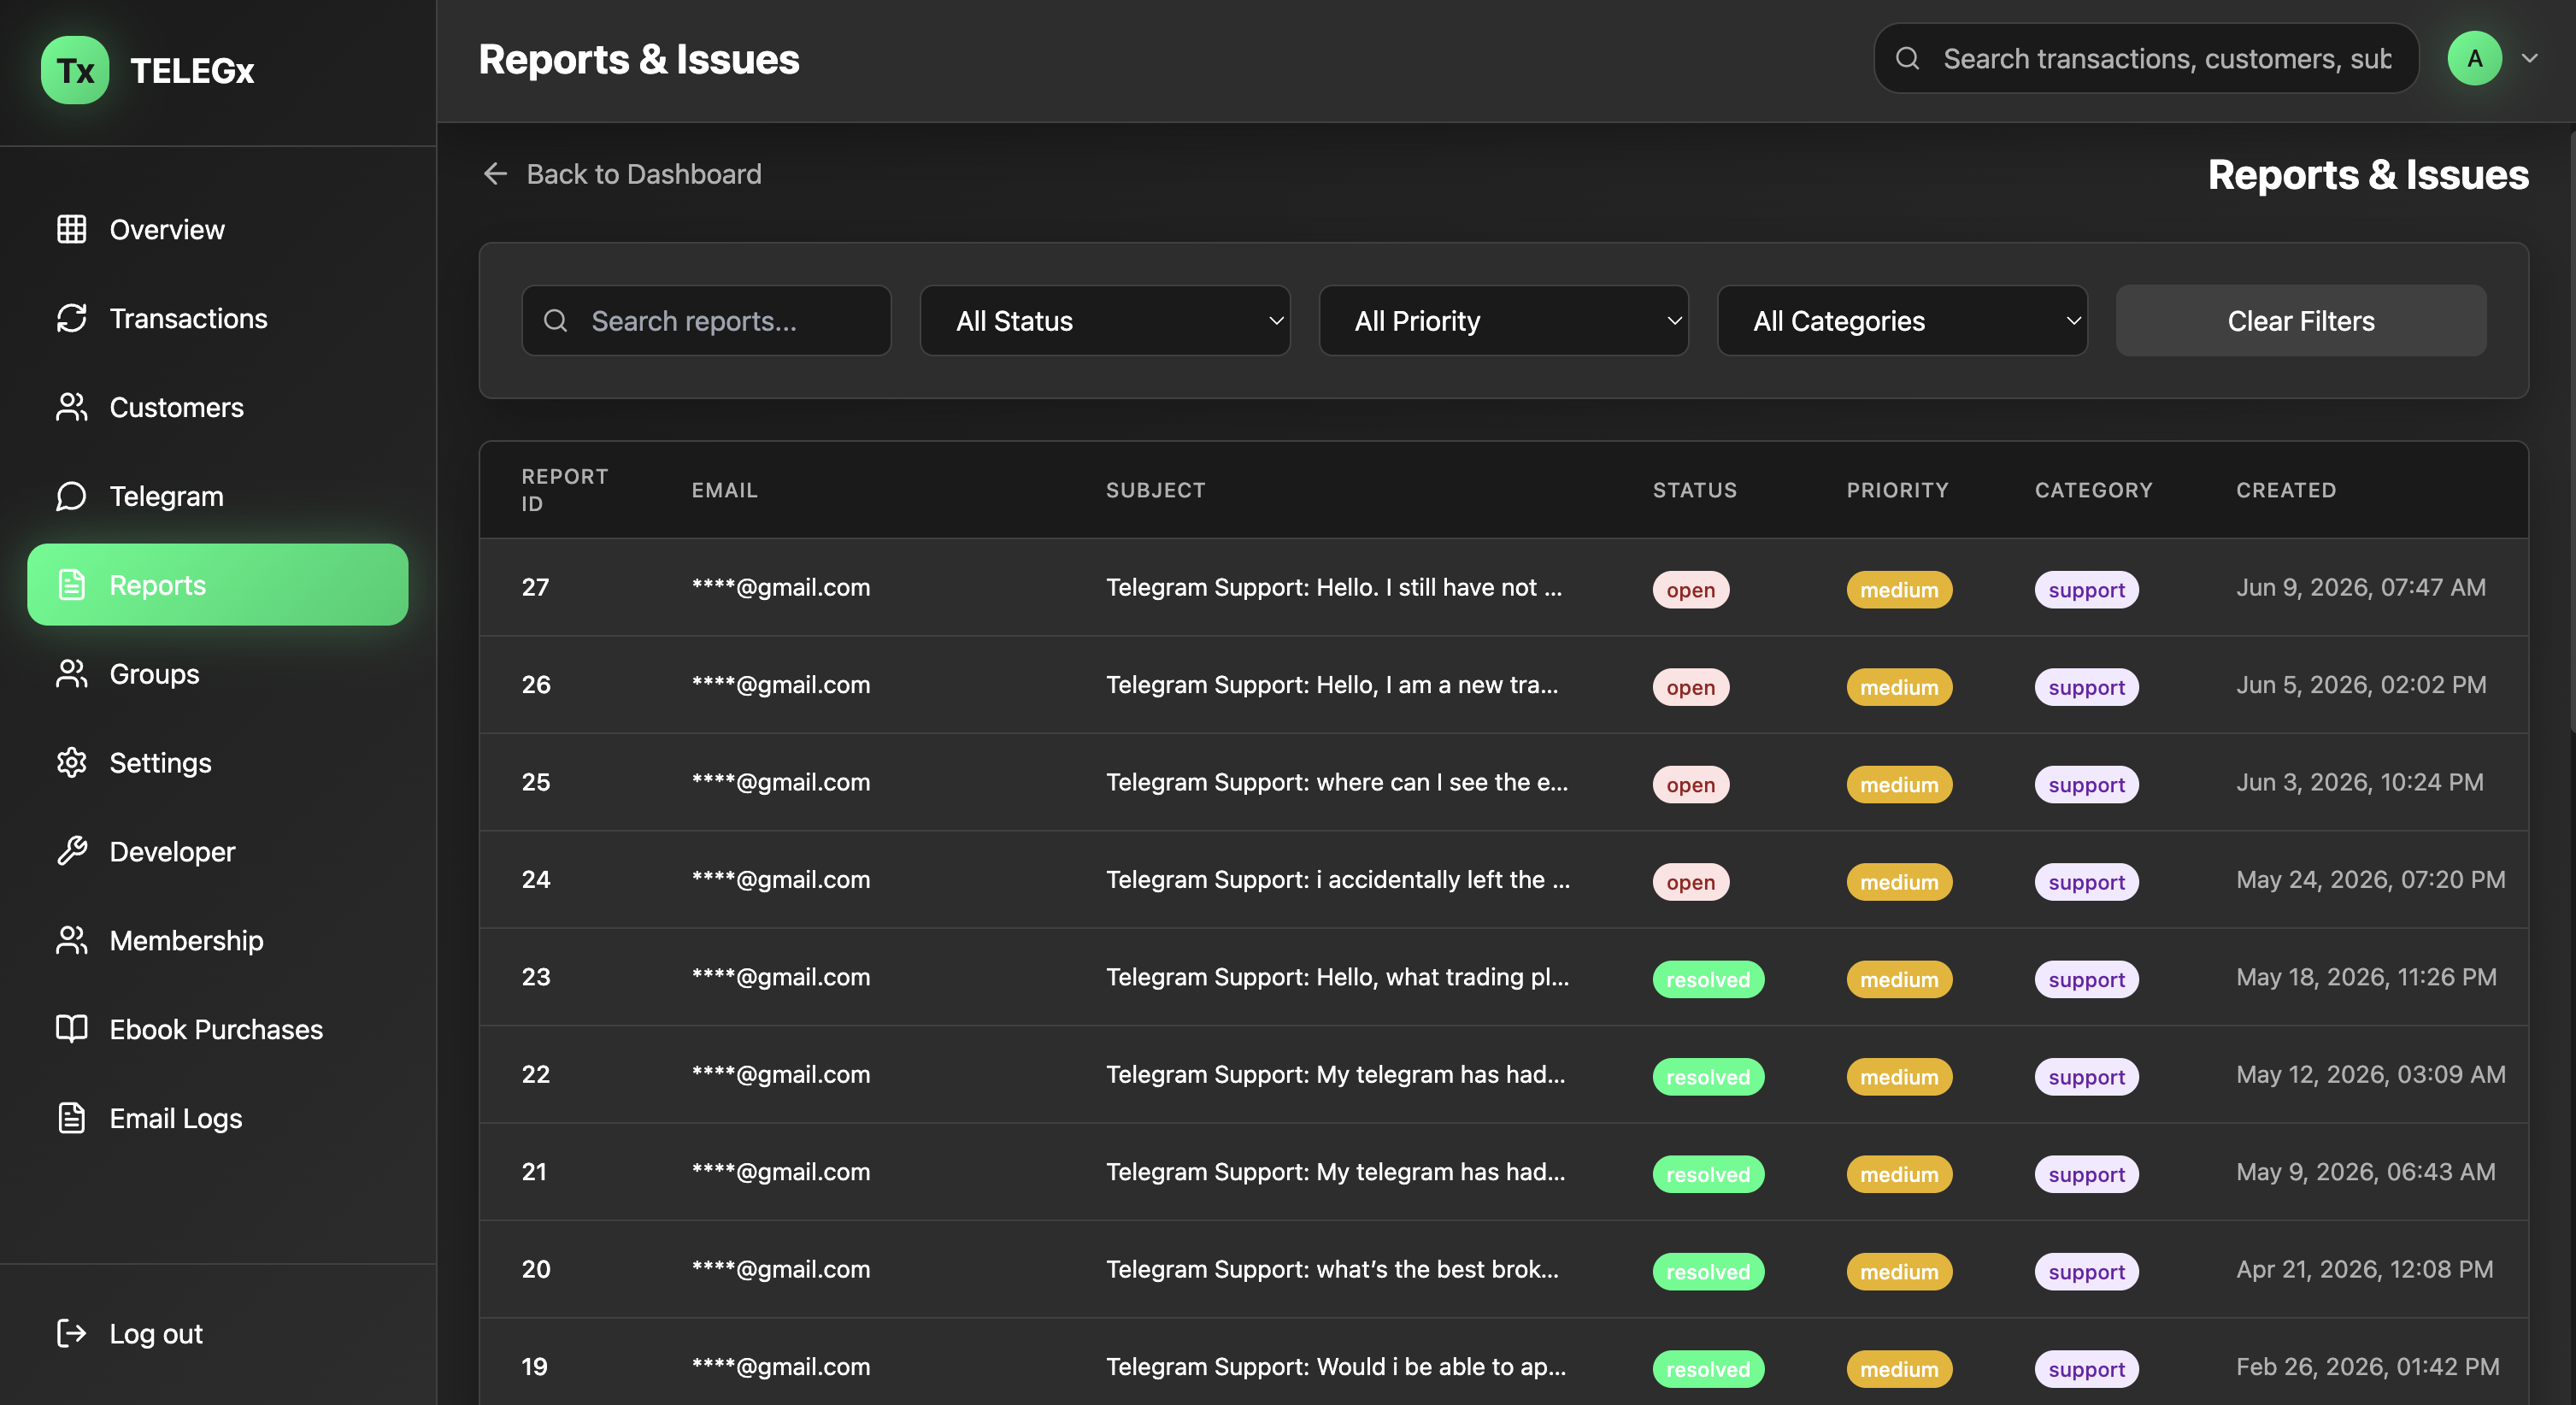Click the medium priority badge for report 22
Viewport: 2576px width, 1405px height.
click(1899, 1076)
